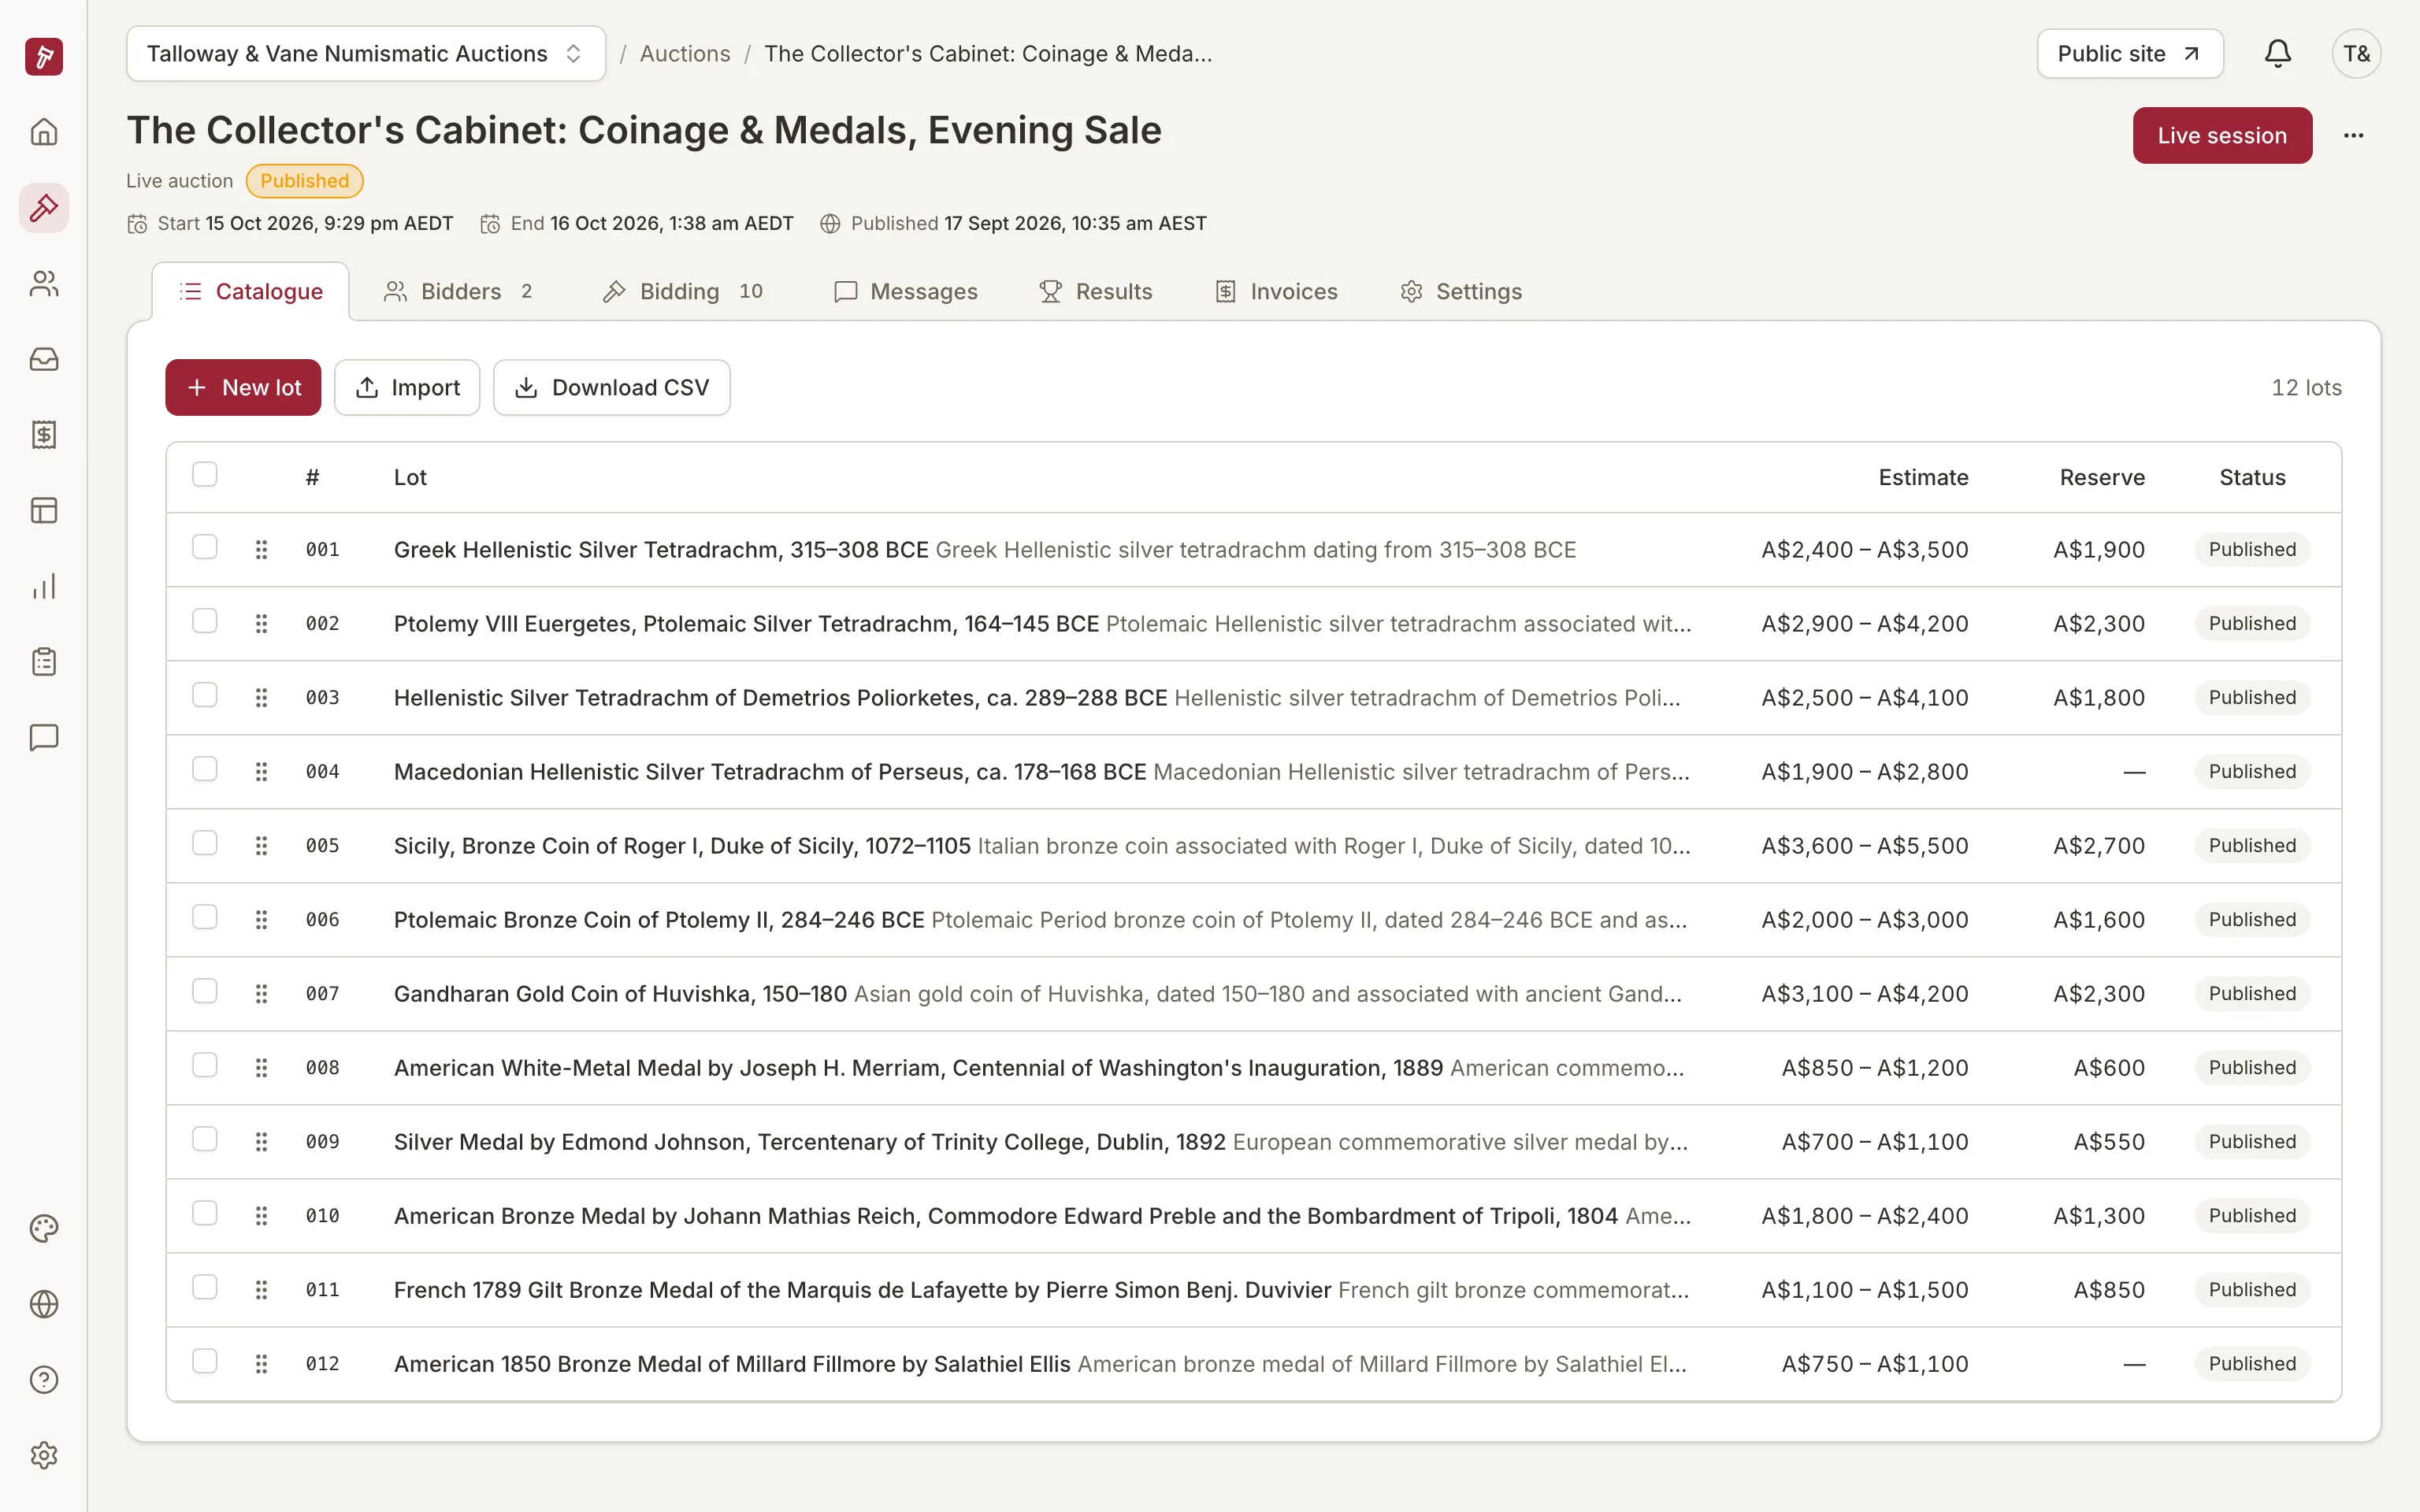
Task: Expand the Talloway & Vane organisation switcher
Action: [x=366, y=54]
